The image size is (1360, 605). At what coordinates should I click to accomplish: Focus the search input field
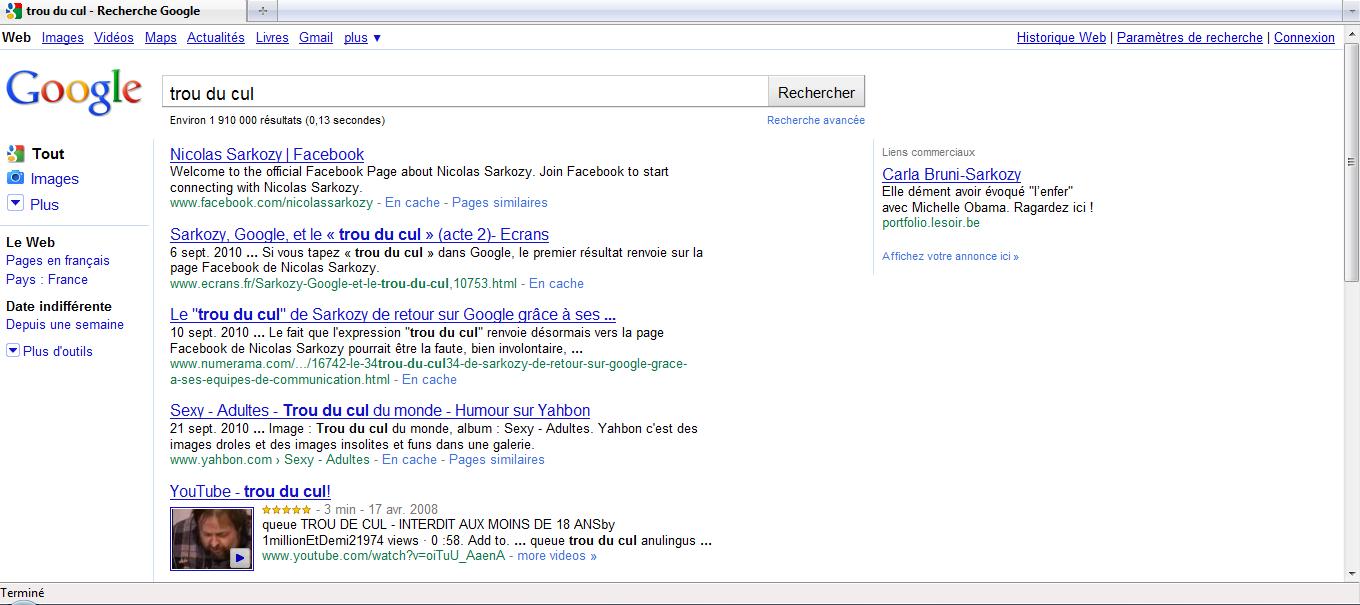click(x=465, y=92)
